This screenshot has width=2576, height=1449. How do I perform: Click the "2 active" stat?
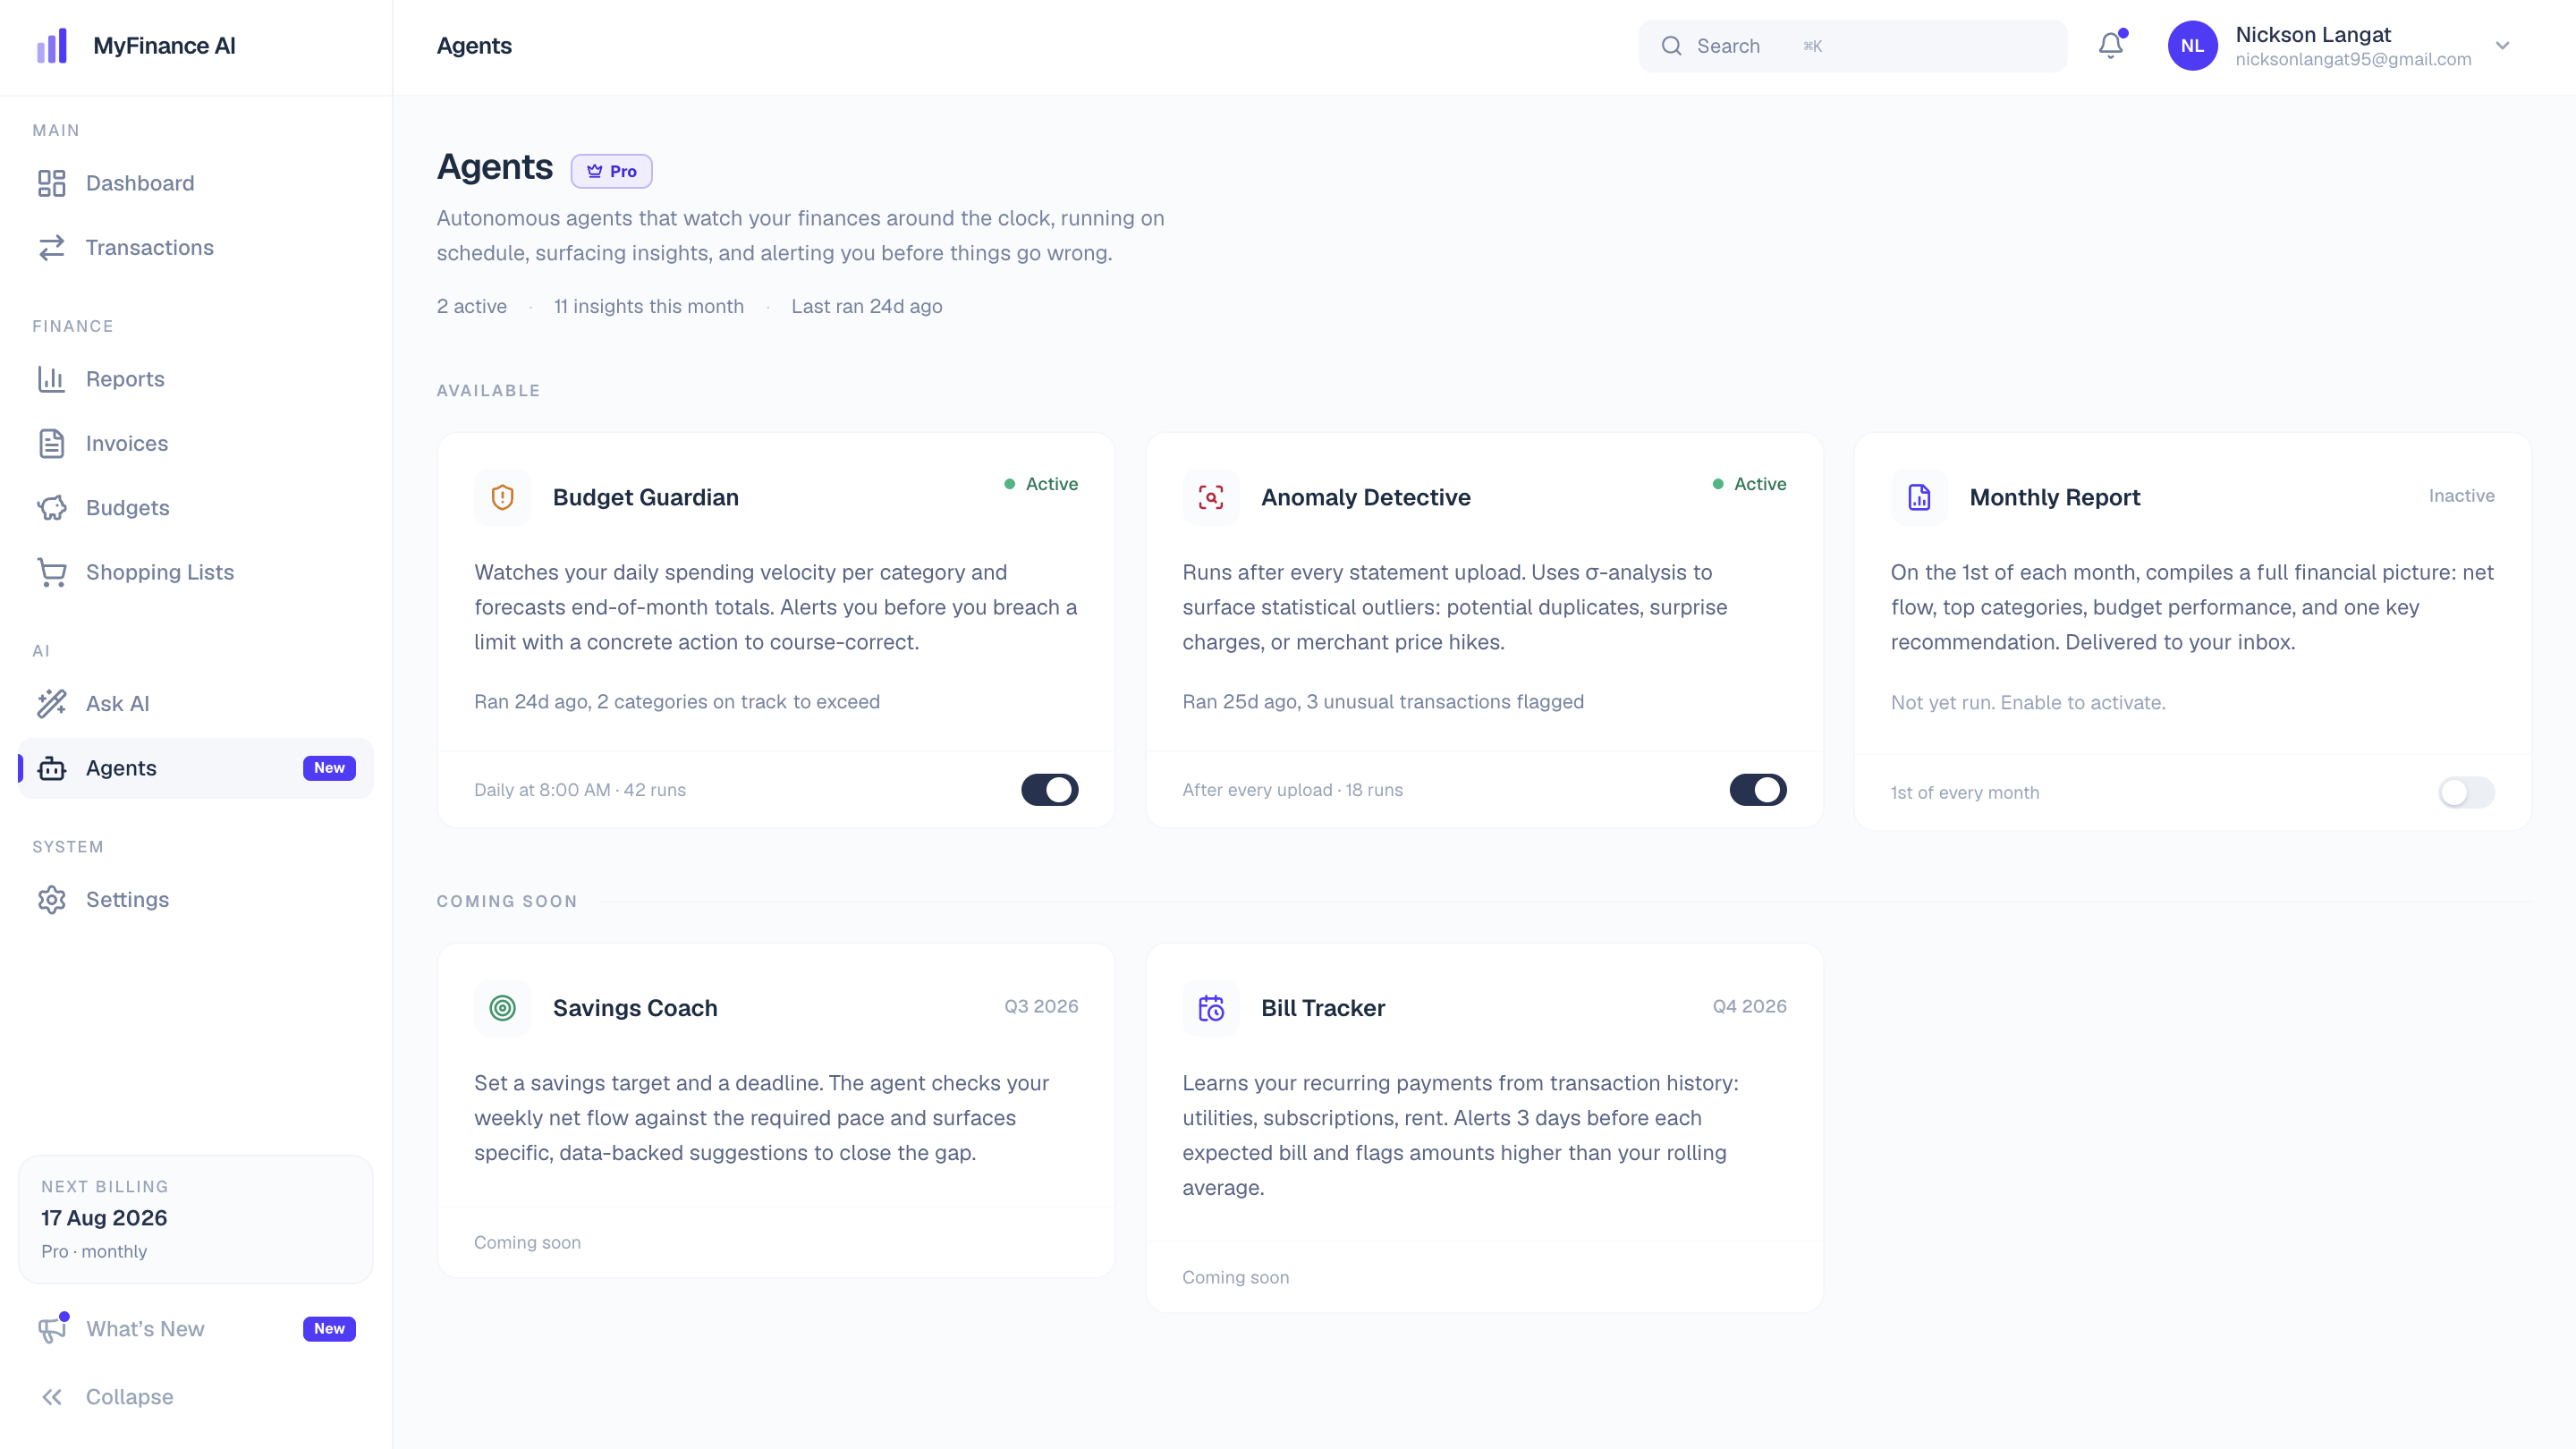(x=472, y=306)
